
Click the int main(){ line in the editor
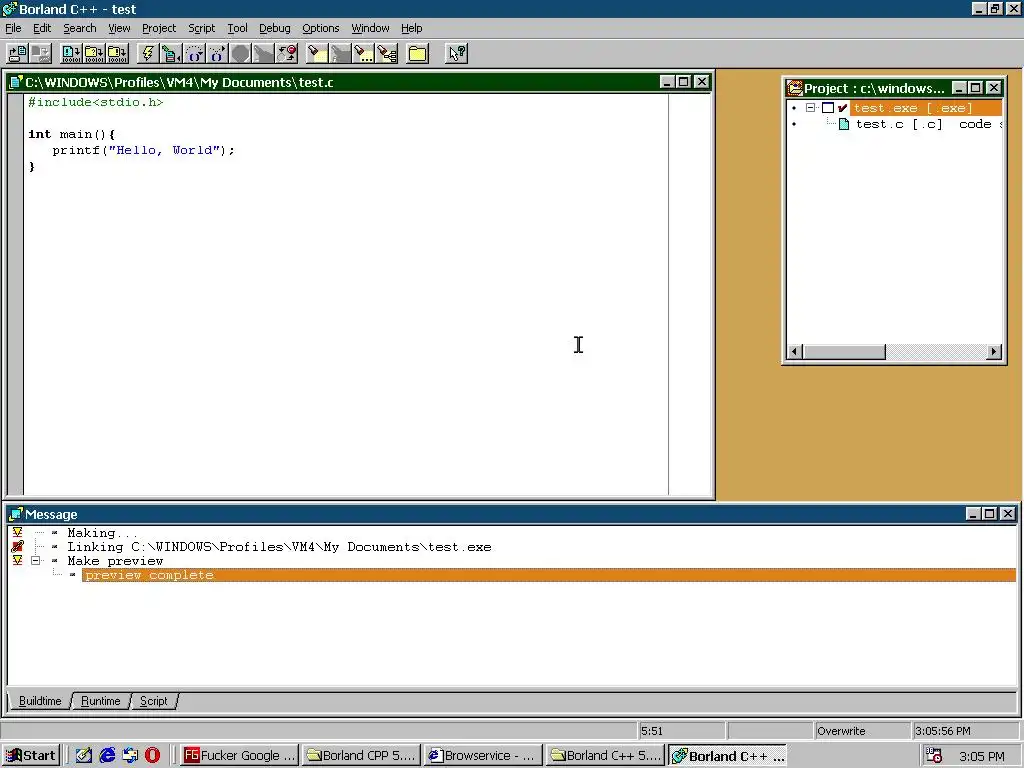[x=72, y=134]
